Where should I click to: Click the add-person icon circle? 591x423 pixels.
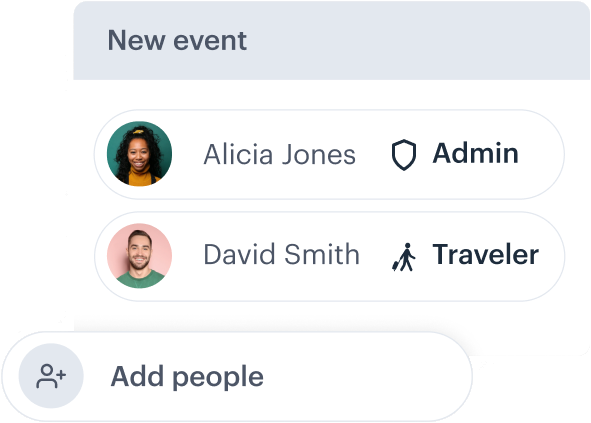(x=51, y=375)
